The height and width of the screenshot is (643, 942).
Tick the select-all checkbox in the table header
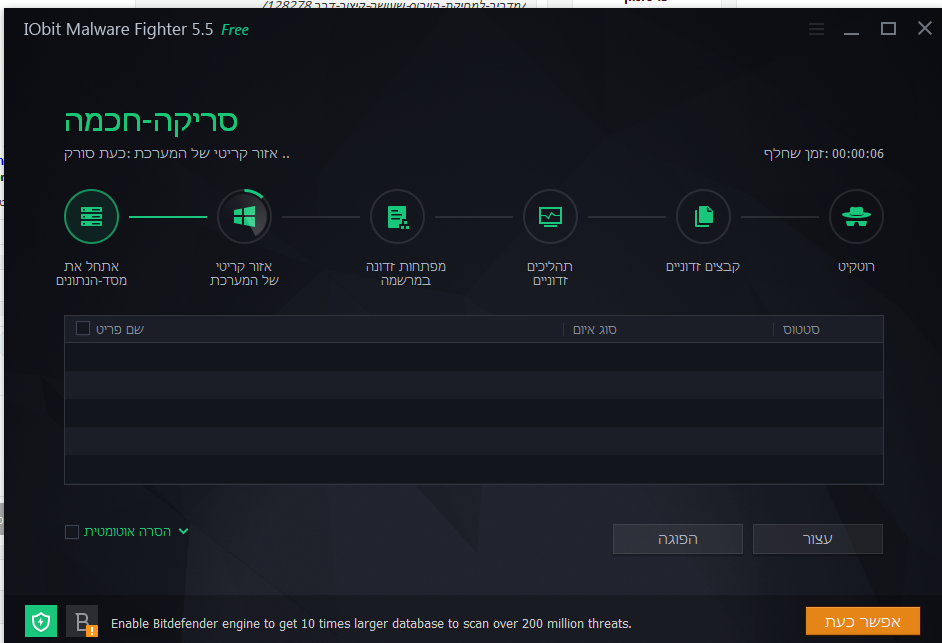pos(83,328)
